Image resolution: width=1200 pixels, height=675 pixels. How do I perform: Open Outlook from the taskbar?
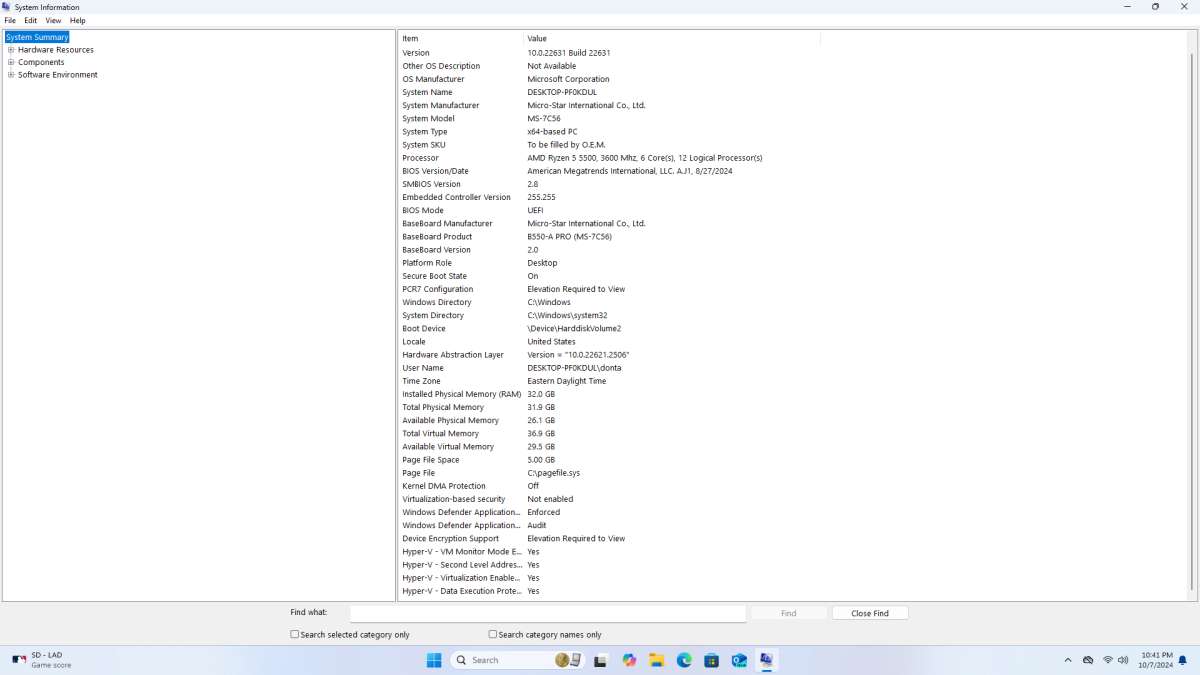pos(738,660)
